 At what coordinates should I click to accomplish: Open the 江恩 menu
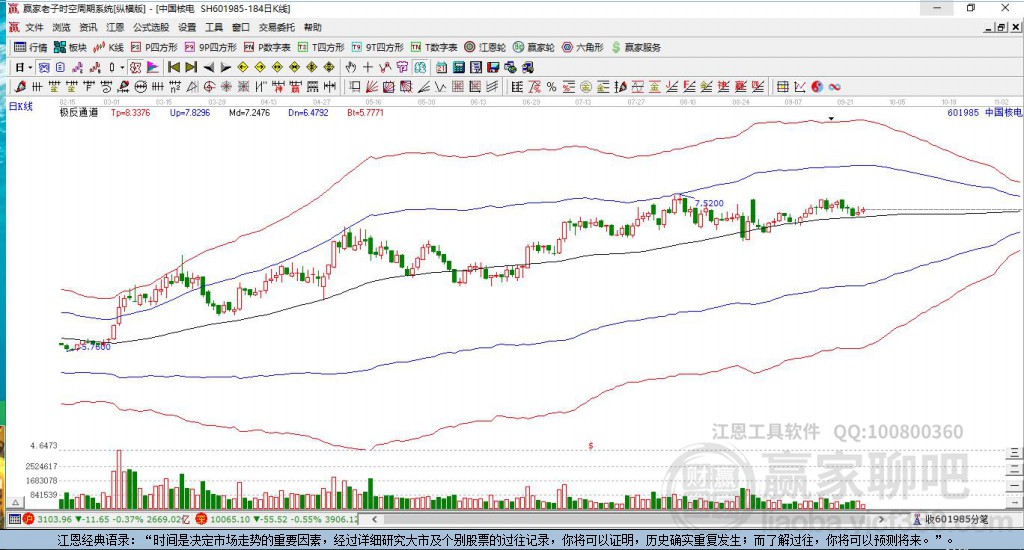(115, 27)
